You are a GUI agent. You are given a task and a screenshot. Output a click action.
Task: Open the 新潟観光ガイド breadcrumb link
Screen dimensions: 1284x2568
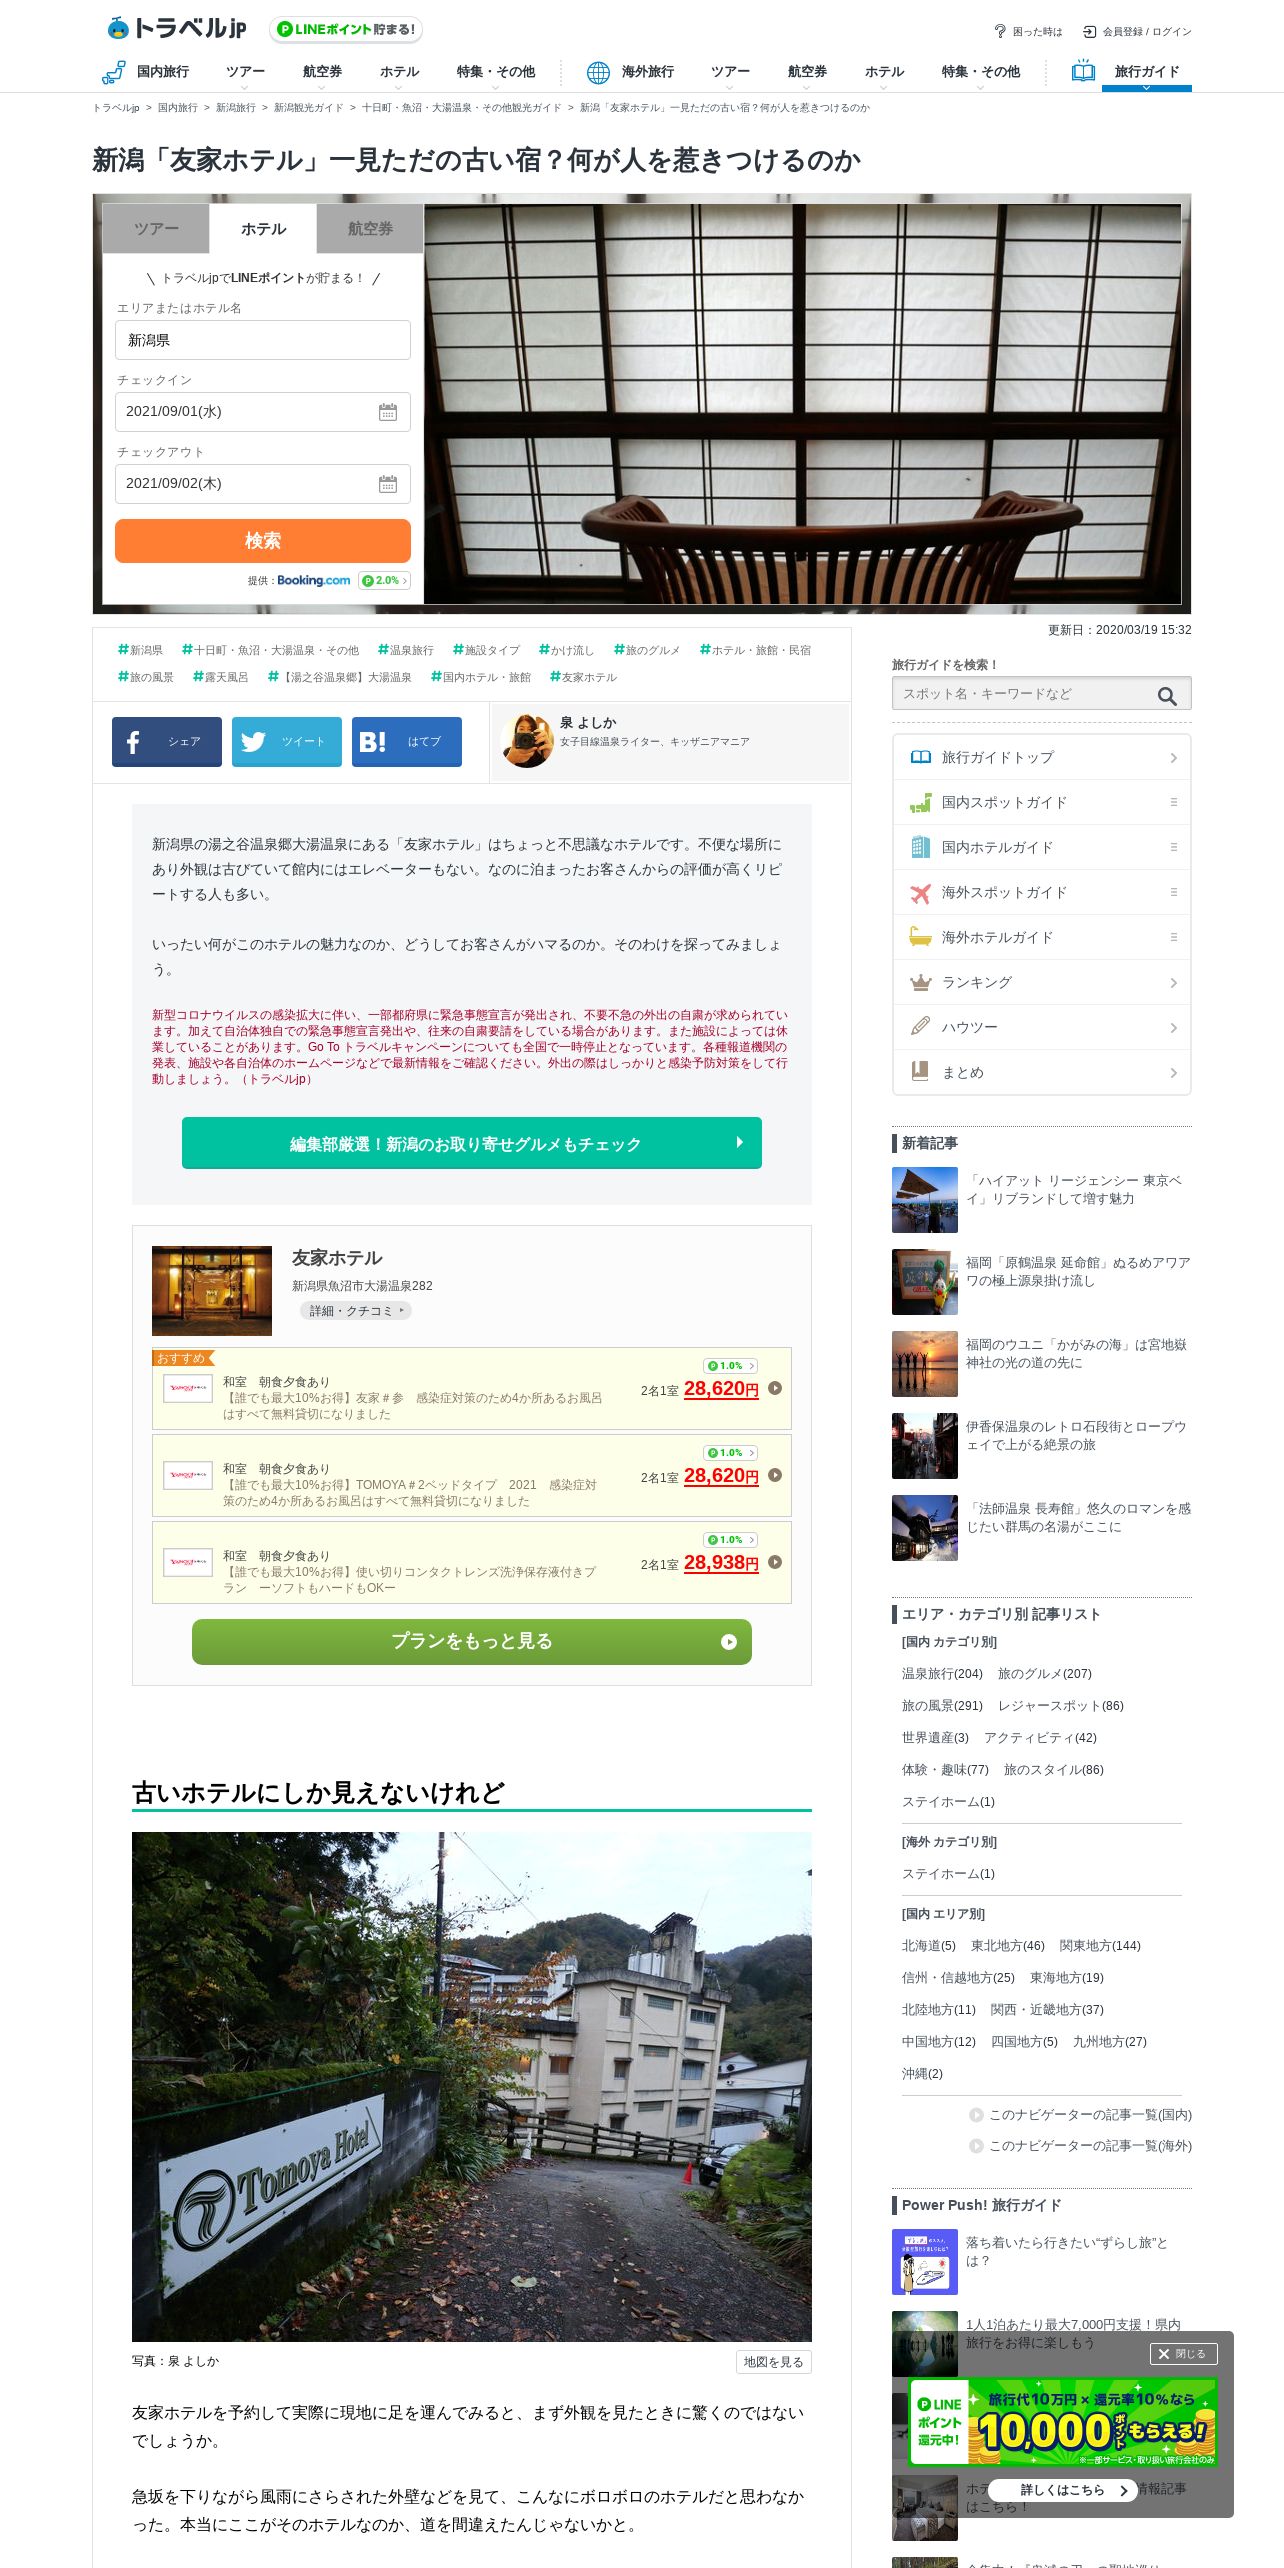308,108
